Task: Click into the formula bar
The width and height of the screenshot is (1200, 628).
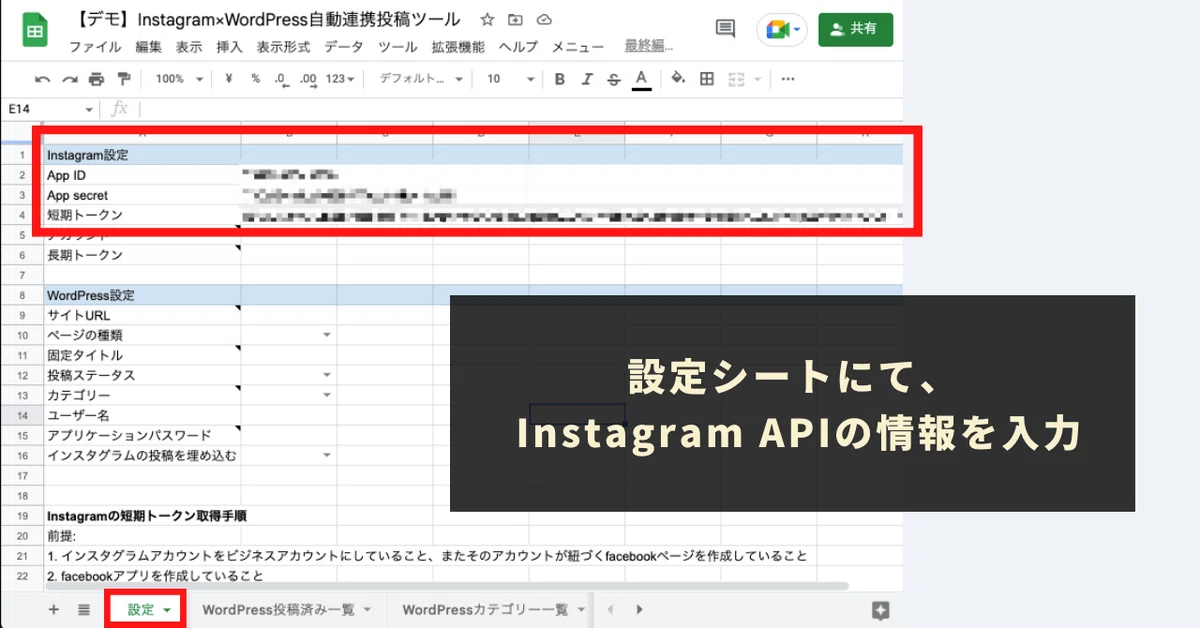Action: pyautogui.click(x=520, y=109)
